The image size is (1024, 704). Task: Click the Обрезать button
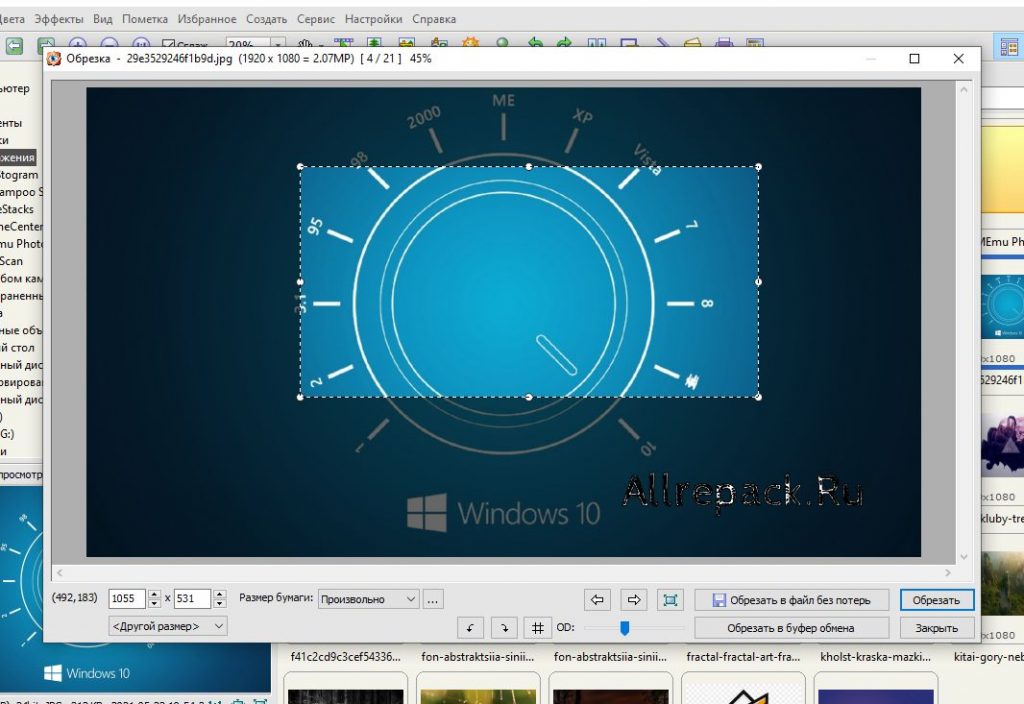click(x=936, y=600)
